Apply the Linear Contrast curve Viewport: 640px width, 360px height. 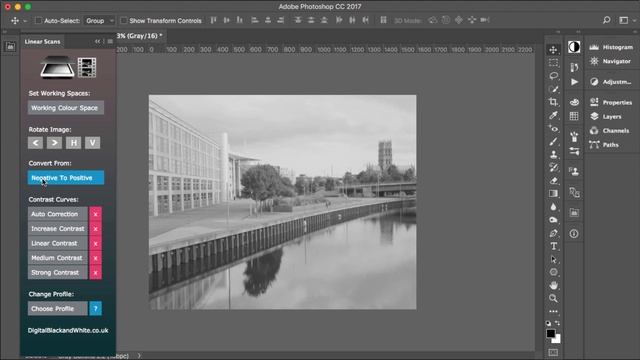tap(58, 243)
